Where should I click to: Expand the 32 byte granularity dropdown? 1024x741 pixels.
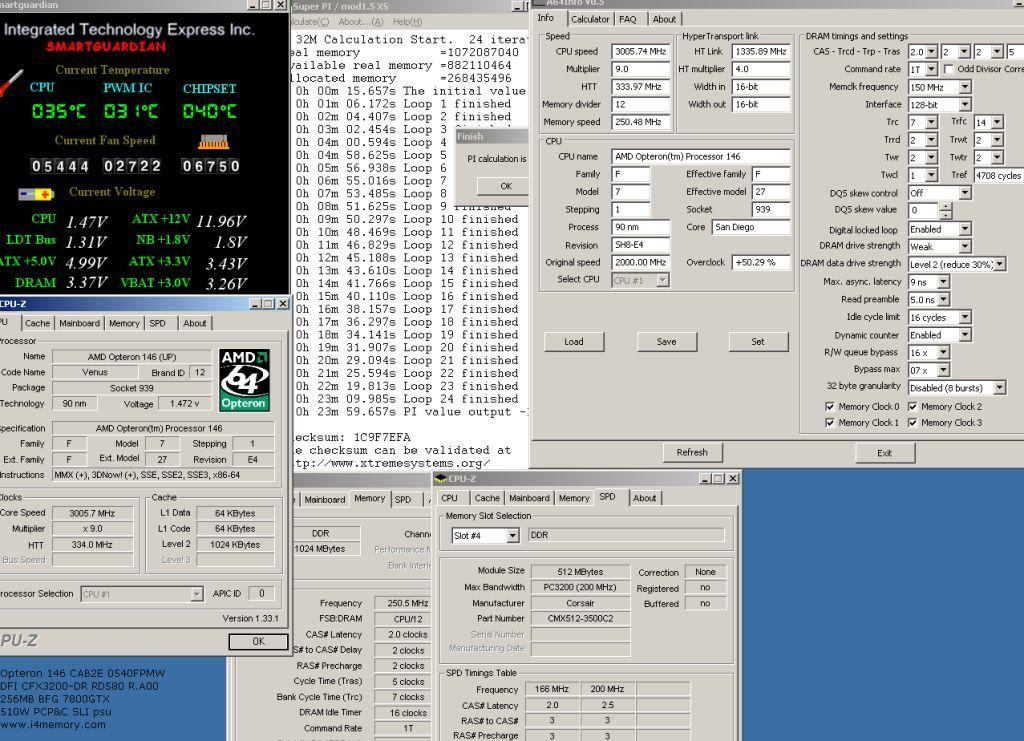pyautogui.click(x=1000, y=388)
